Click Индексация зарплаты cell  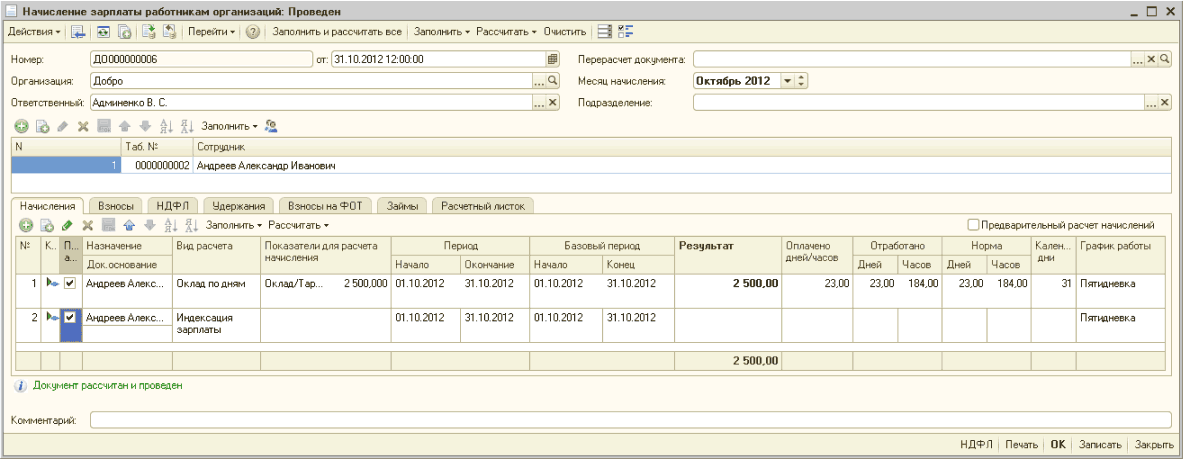coord(217,324)
